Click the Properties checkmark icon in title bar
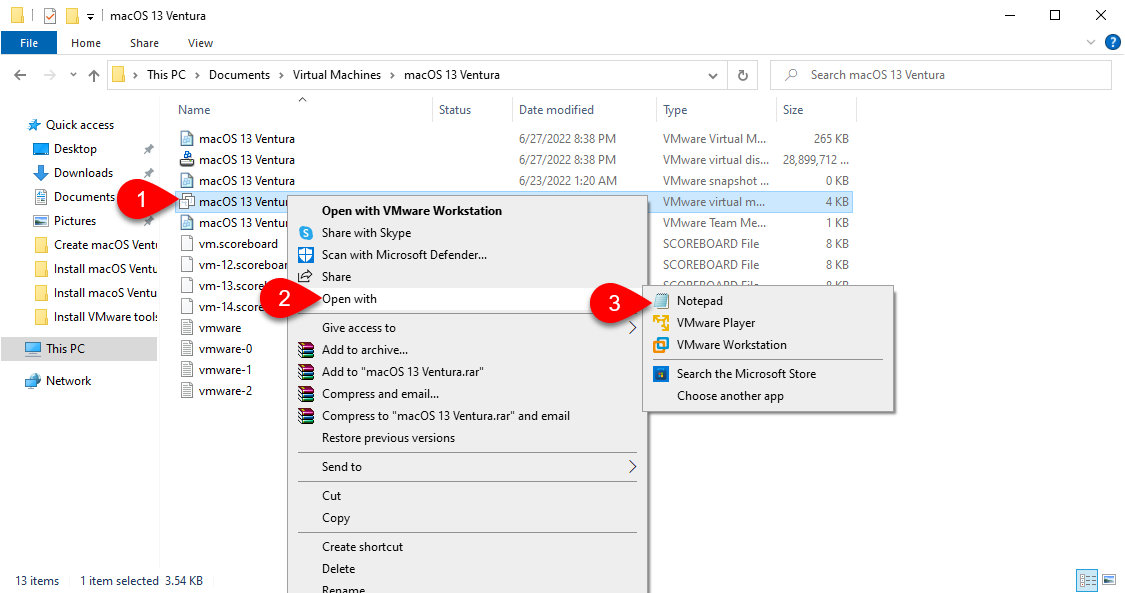 tap(50, 15)
